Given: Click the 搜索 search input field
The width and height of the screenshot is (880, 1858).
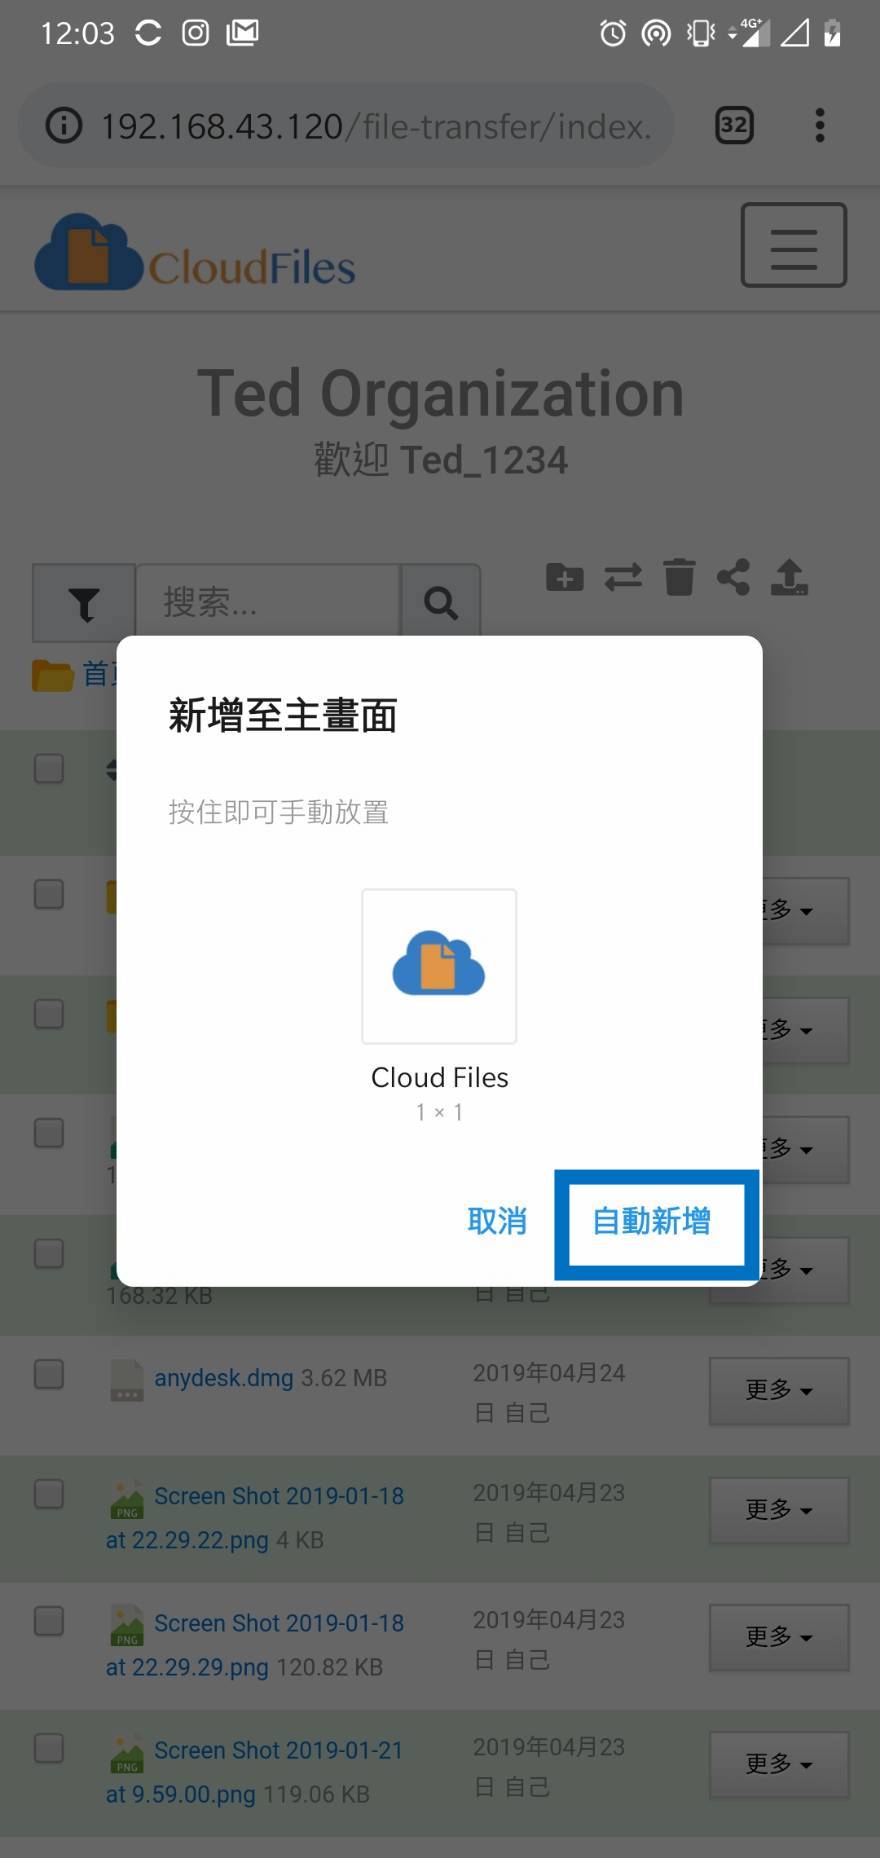Looking at the screenshot, I should click(x=267, y=602).
